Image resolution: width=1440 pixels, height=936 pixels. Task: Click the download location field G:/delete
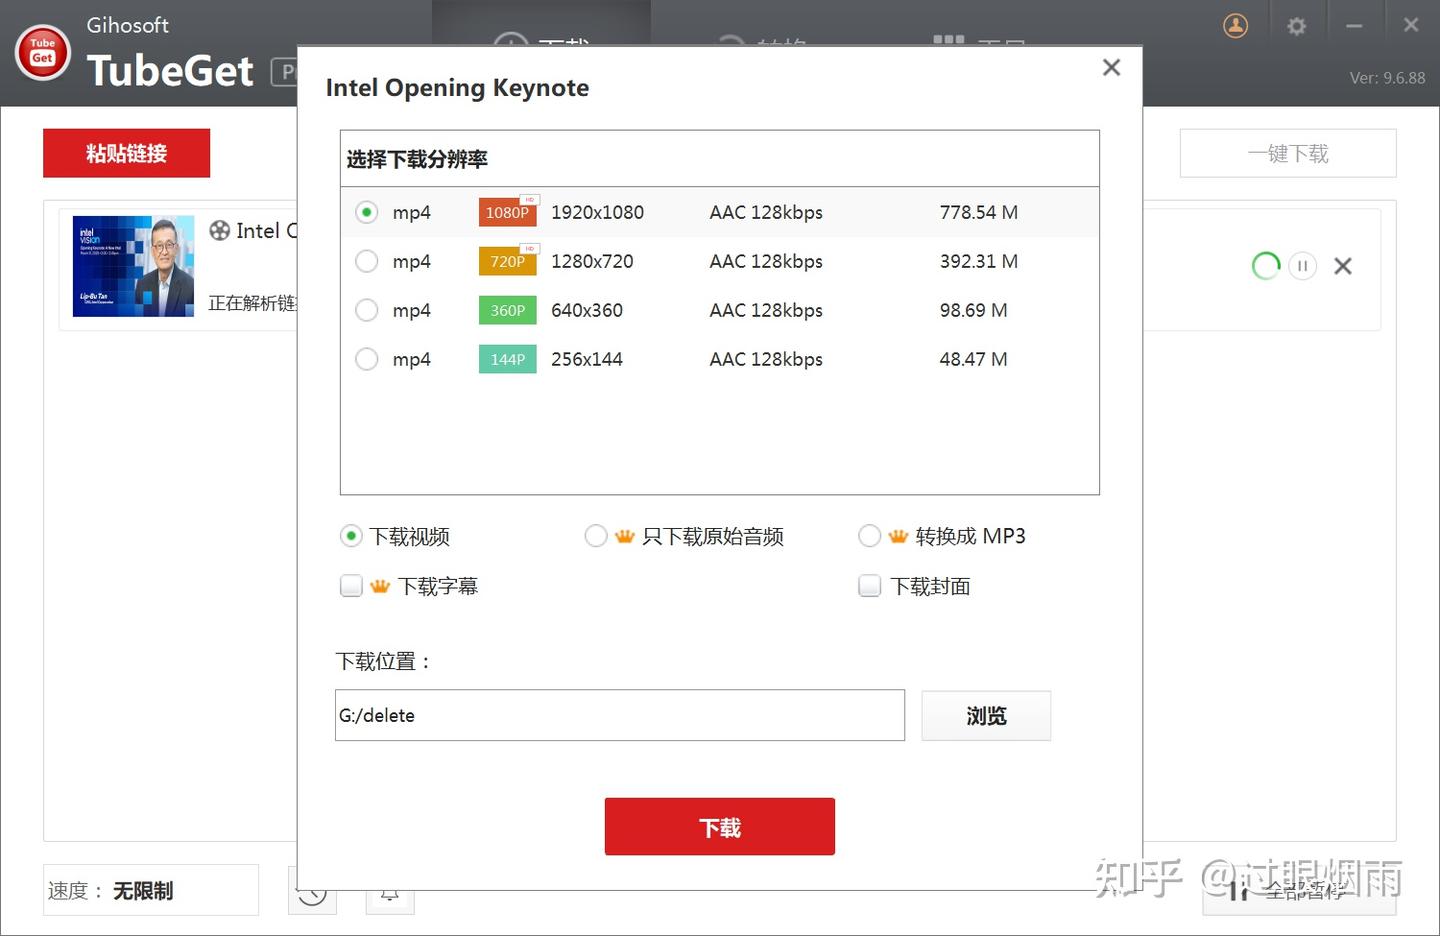[x=620, y=715]
